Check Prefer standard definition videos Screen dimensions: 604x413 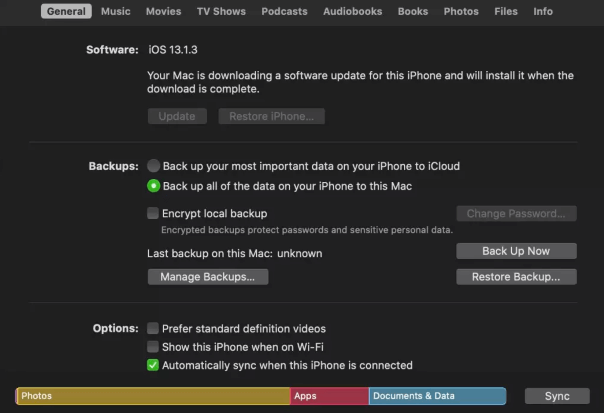coord(153,328)
